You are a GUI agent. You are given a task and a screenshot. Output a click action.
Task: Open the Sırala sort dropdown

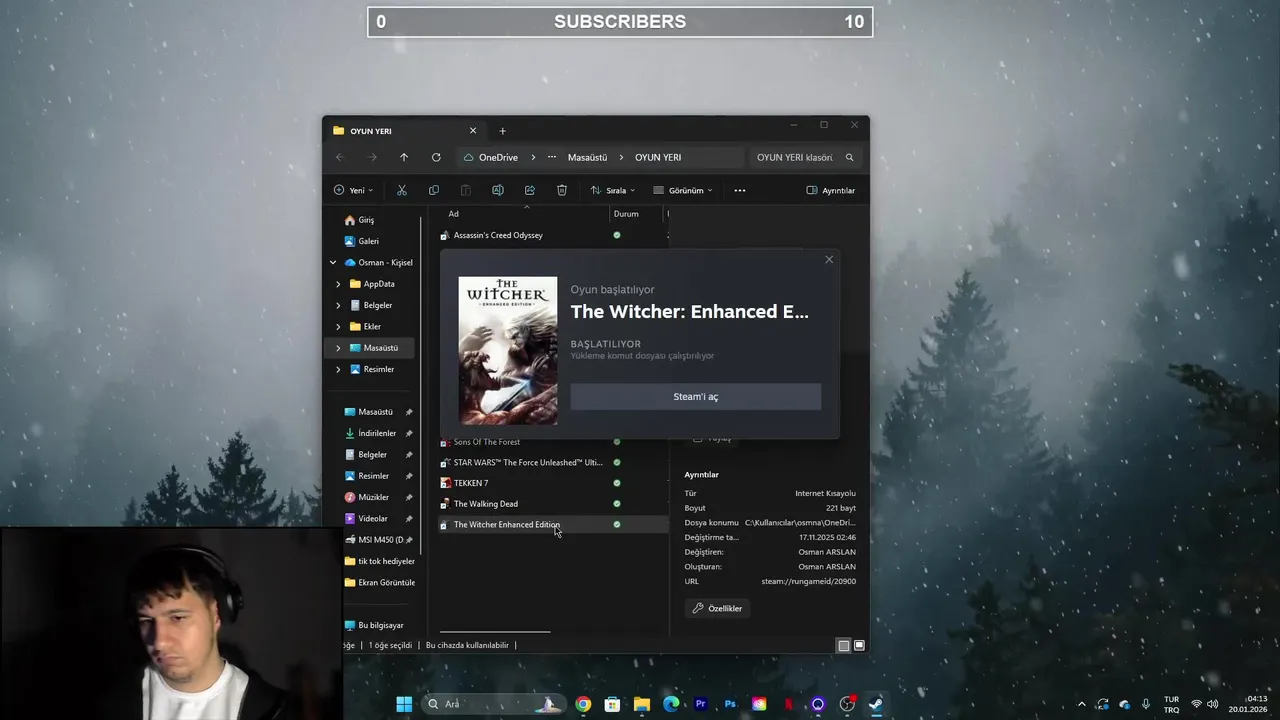pos(612,190)
